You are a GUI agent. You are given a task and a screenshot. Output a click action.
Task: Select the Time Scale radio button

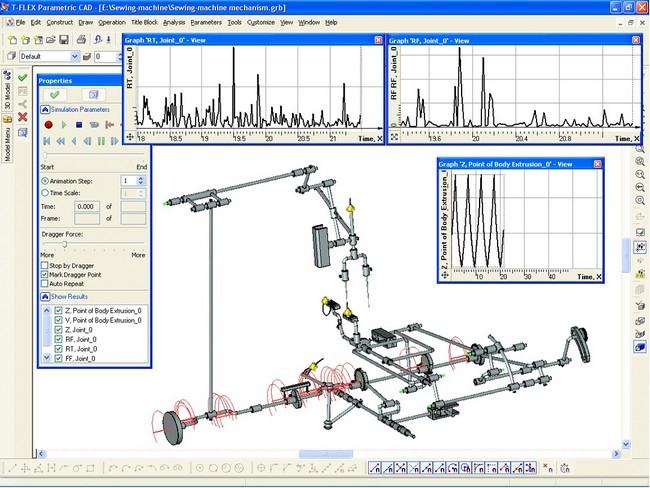44,192
